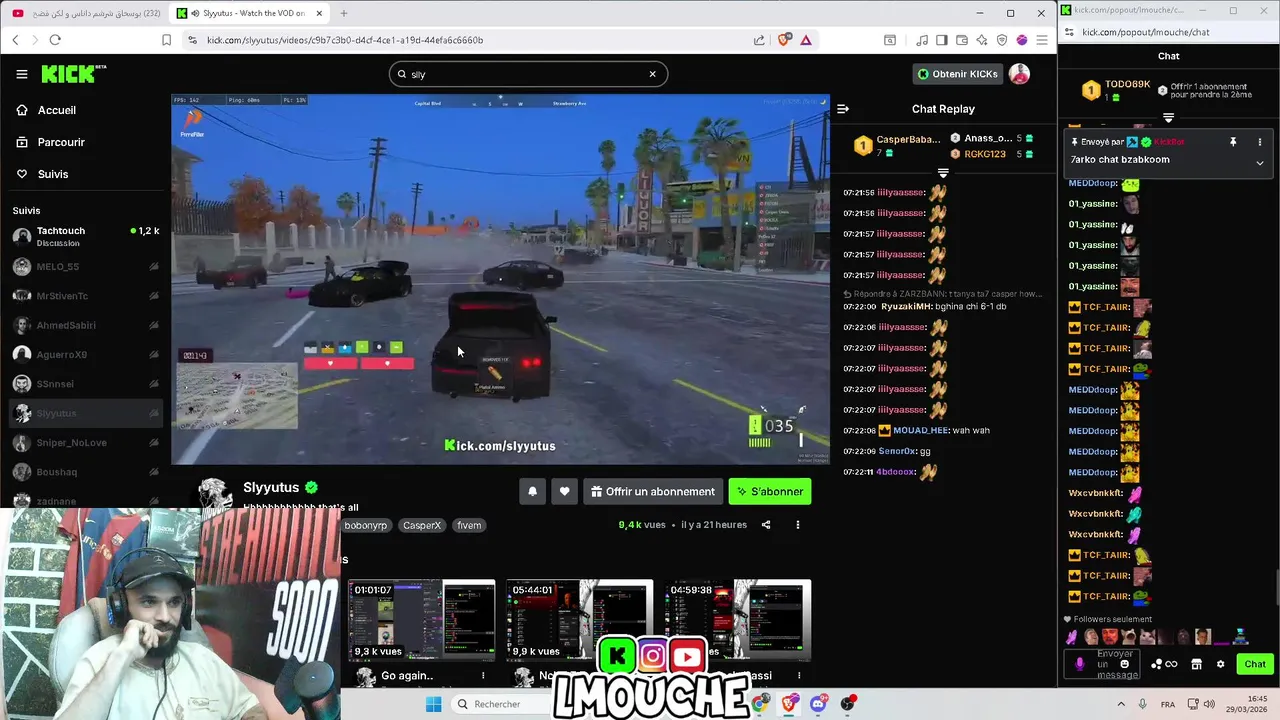This screenshot has height=720, width=1280.
Task: Open the 04:59:38 video thumbnail
Action: [x=738, y=621]
